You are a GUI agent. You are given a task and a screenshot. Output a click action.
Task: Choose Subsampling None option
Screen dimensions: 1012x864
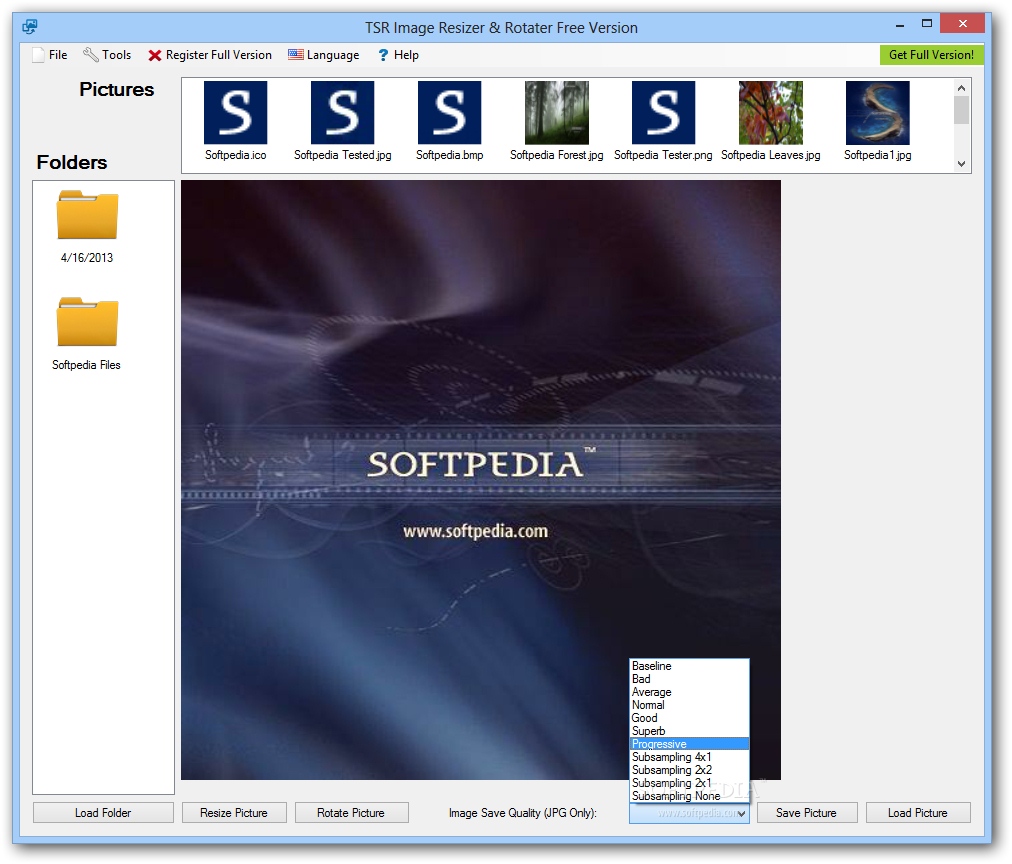pyautogui.click(x=689, y=796)
